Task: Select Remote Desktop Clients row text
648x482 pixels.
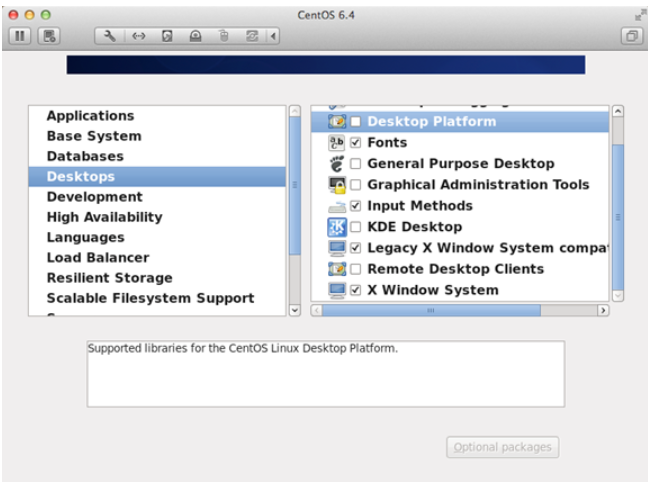Action: (x=455, y=269)
